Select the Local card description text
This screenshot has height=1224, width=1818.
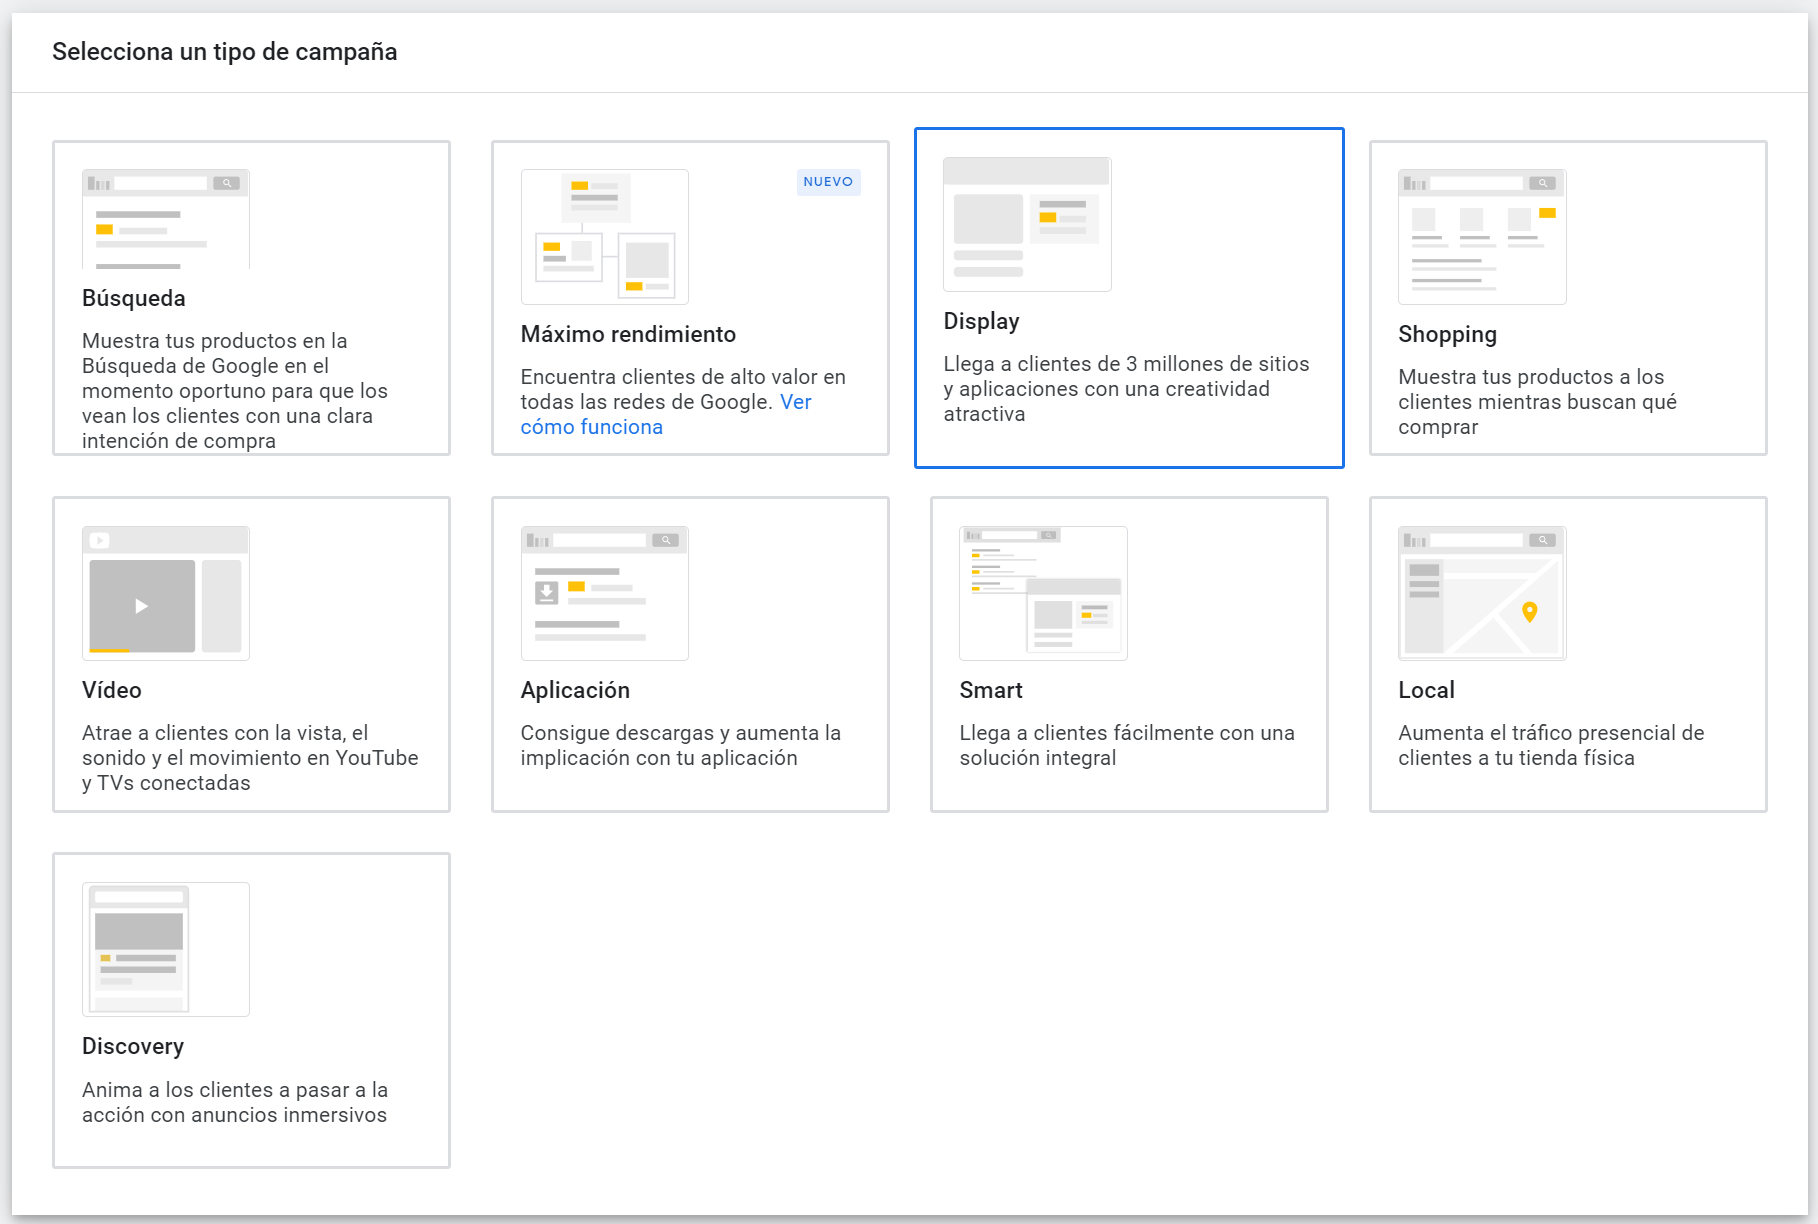coord(1550,745)
